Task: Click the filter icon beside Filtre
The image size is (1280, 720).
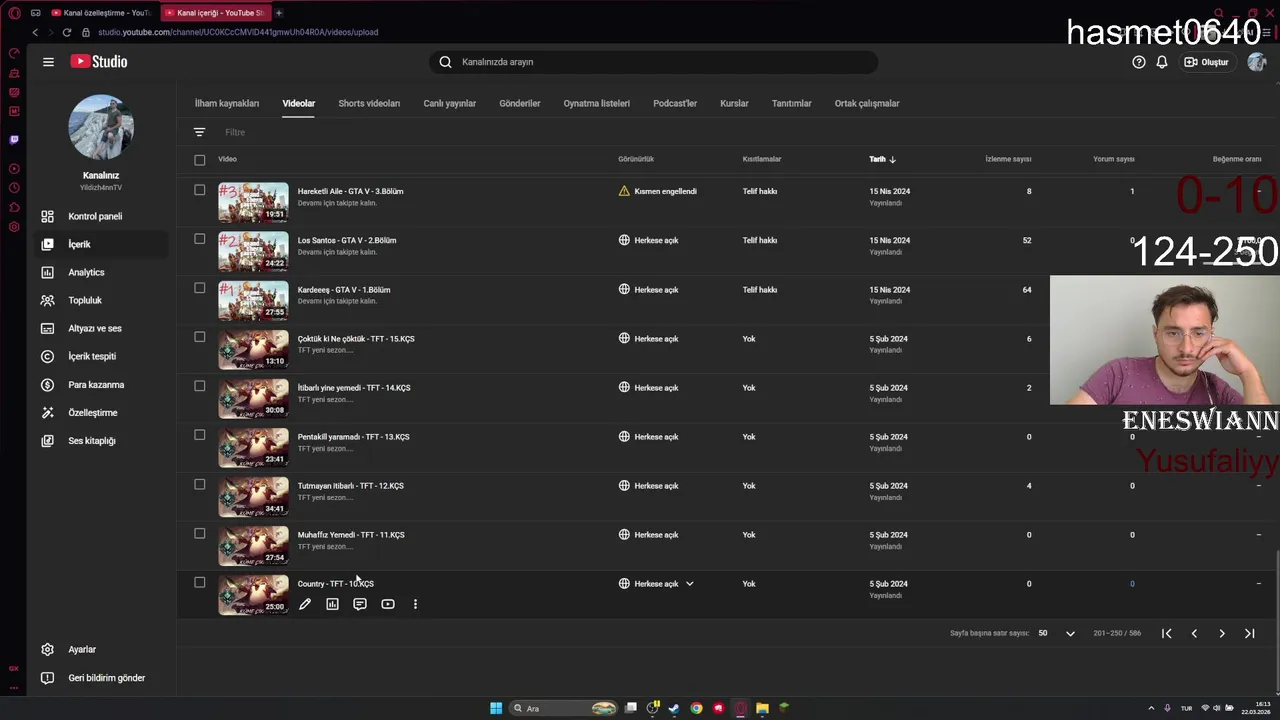Action: click(x=199, y=132)
